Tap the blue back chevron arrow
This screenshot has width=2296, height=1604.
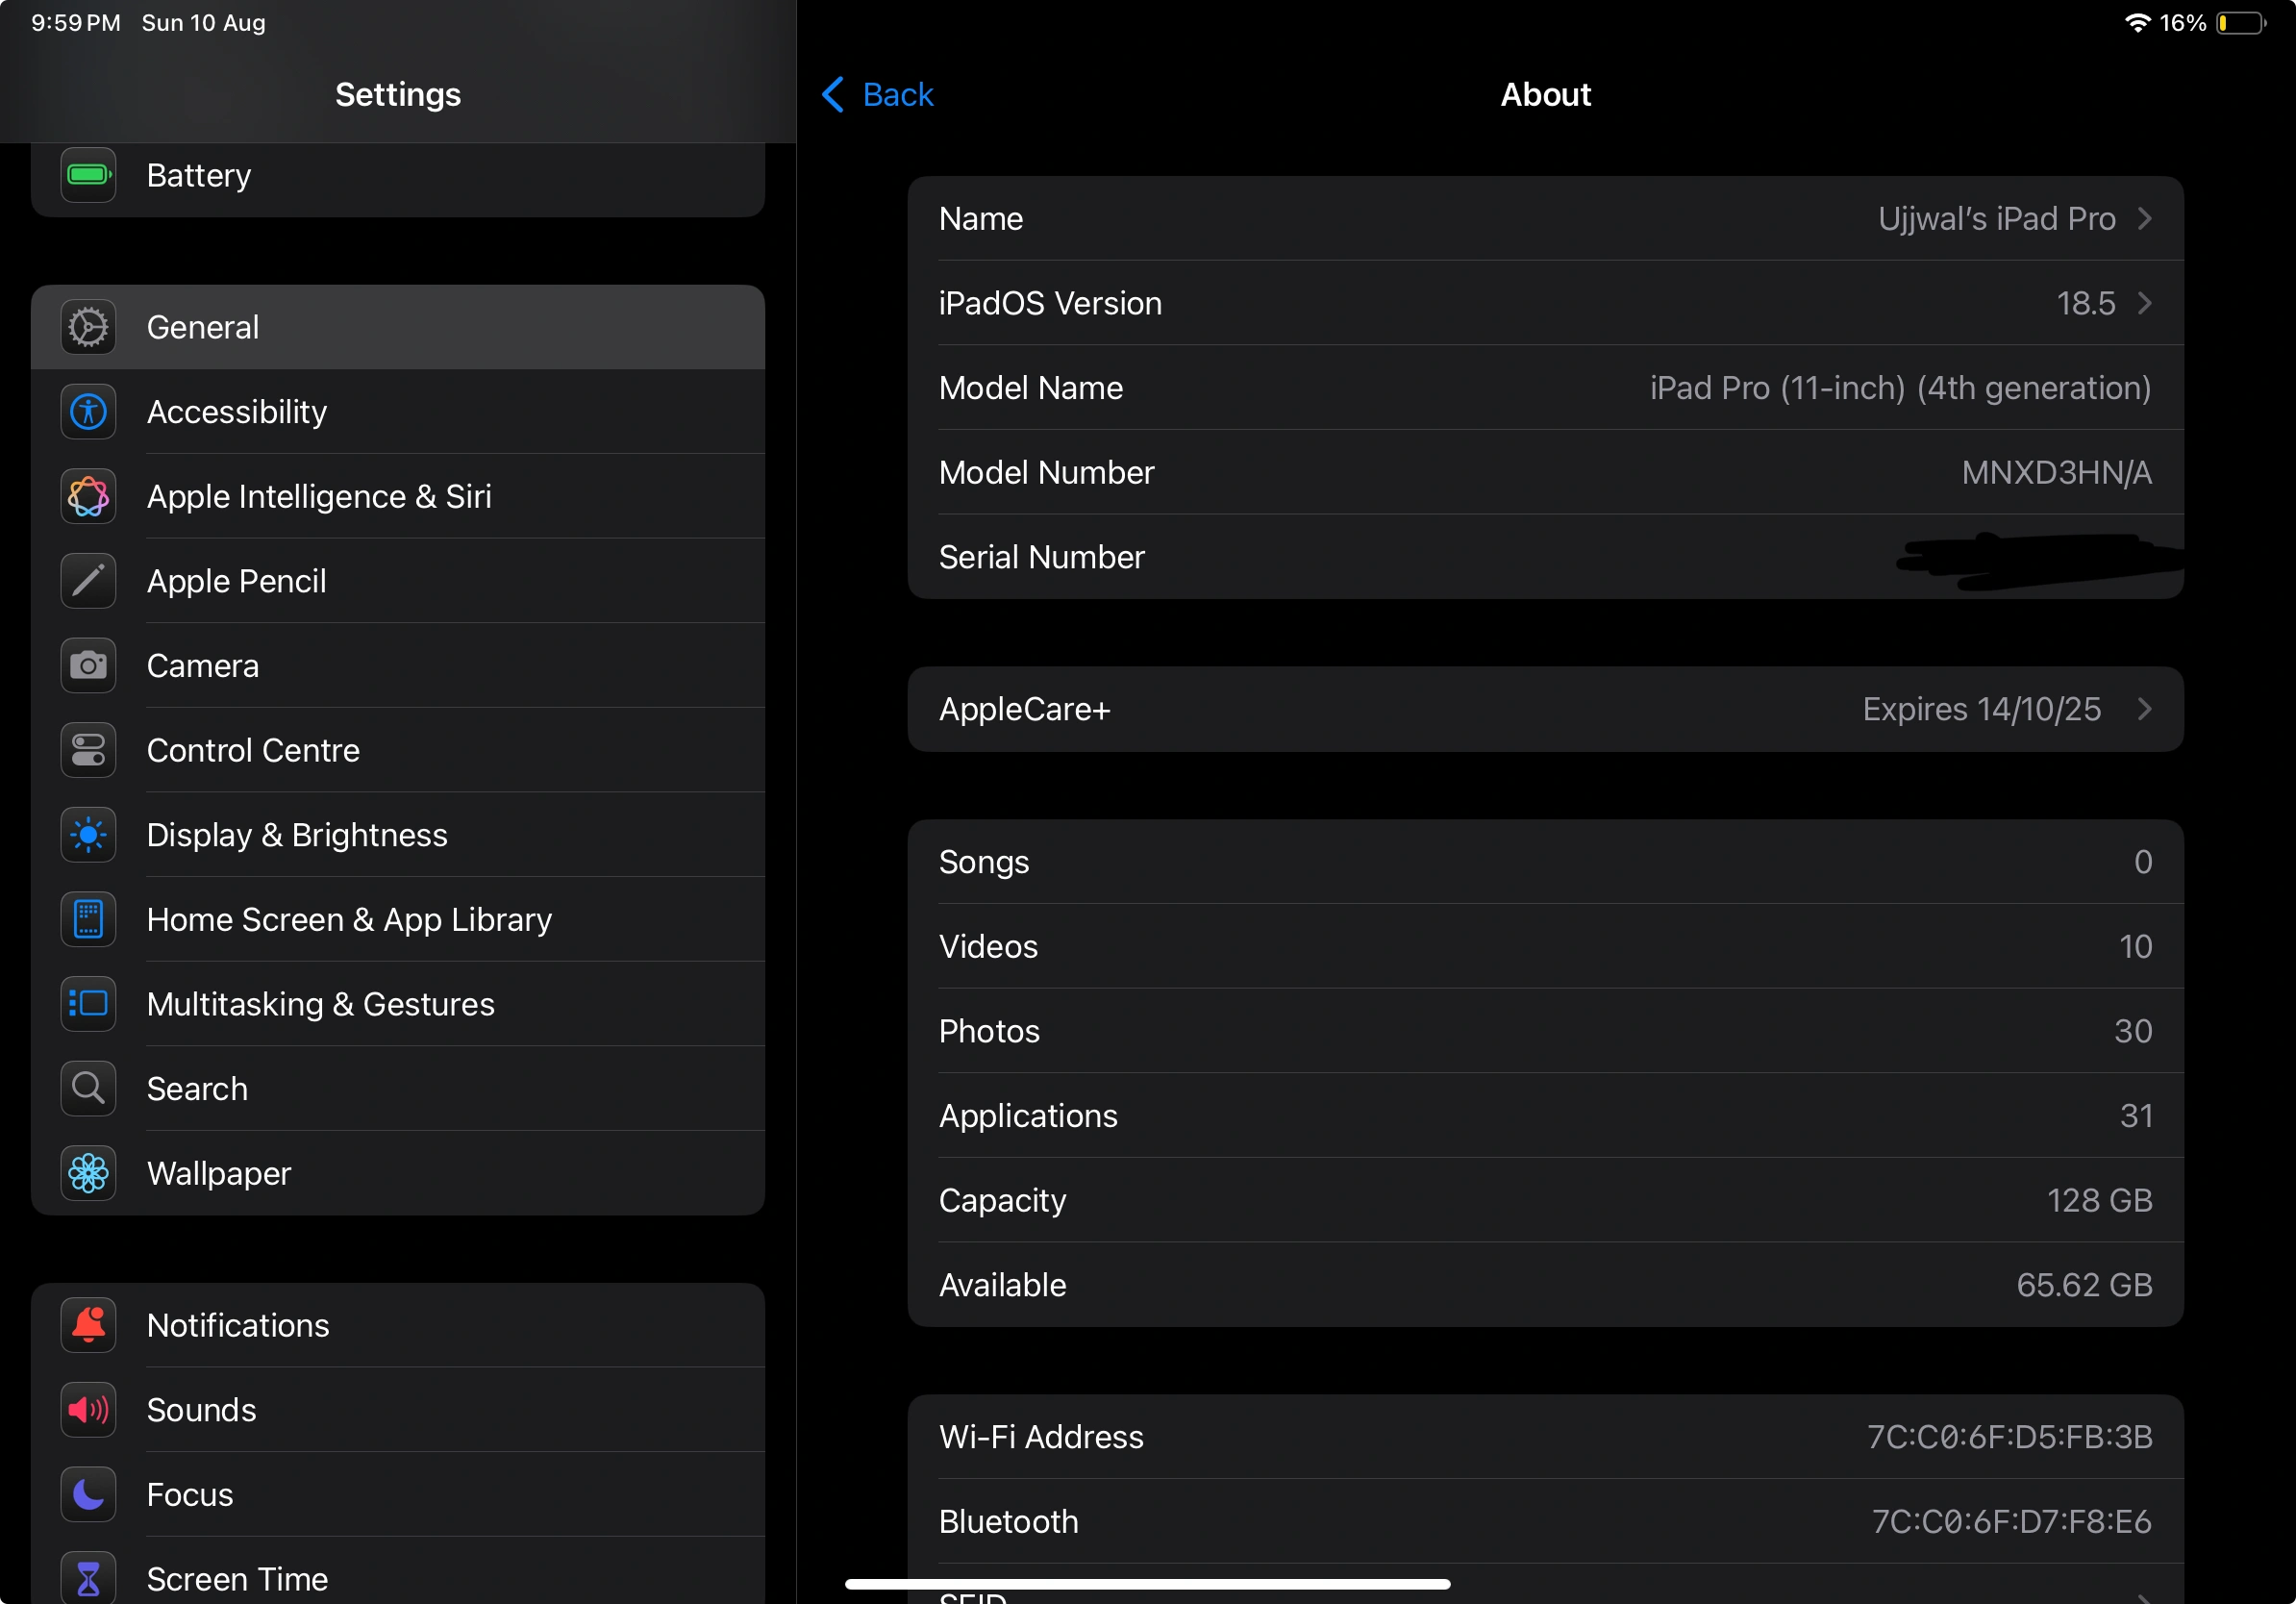833,94
